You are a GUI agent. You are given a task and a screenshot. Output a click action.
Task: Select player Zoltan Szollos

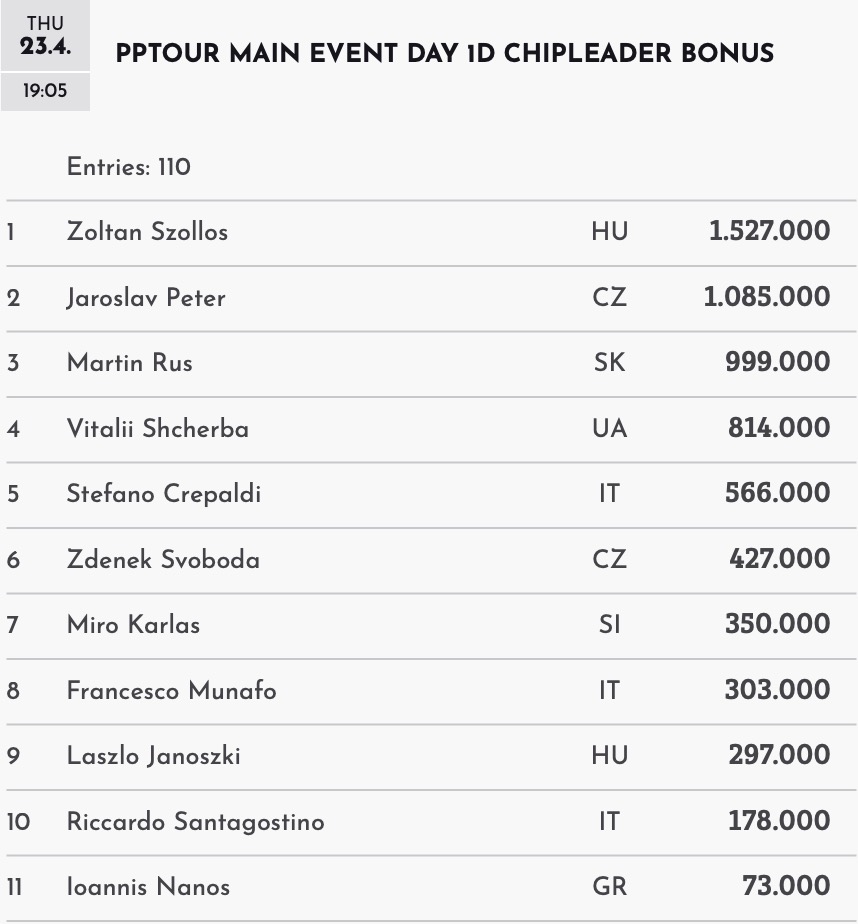click(147, 232)
